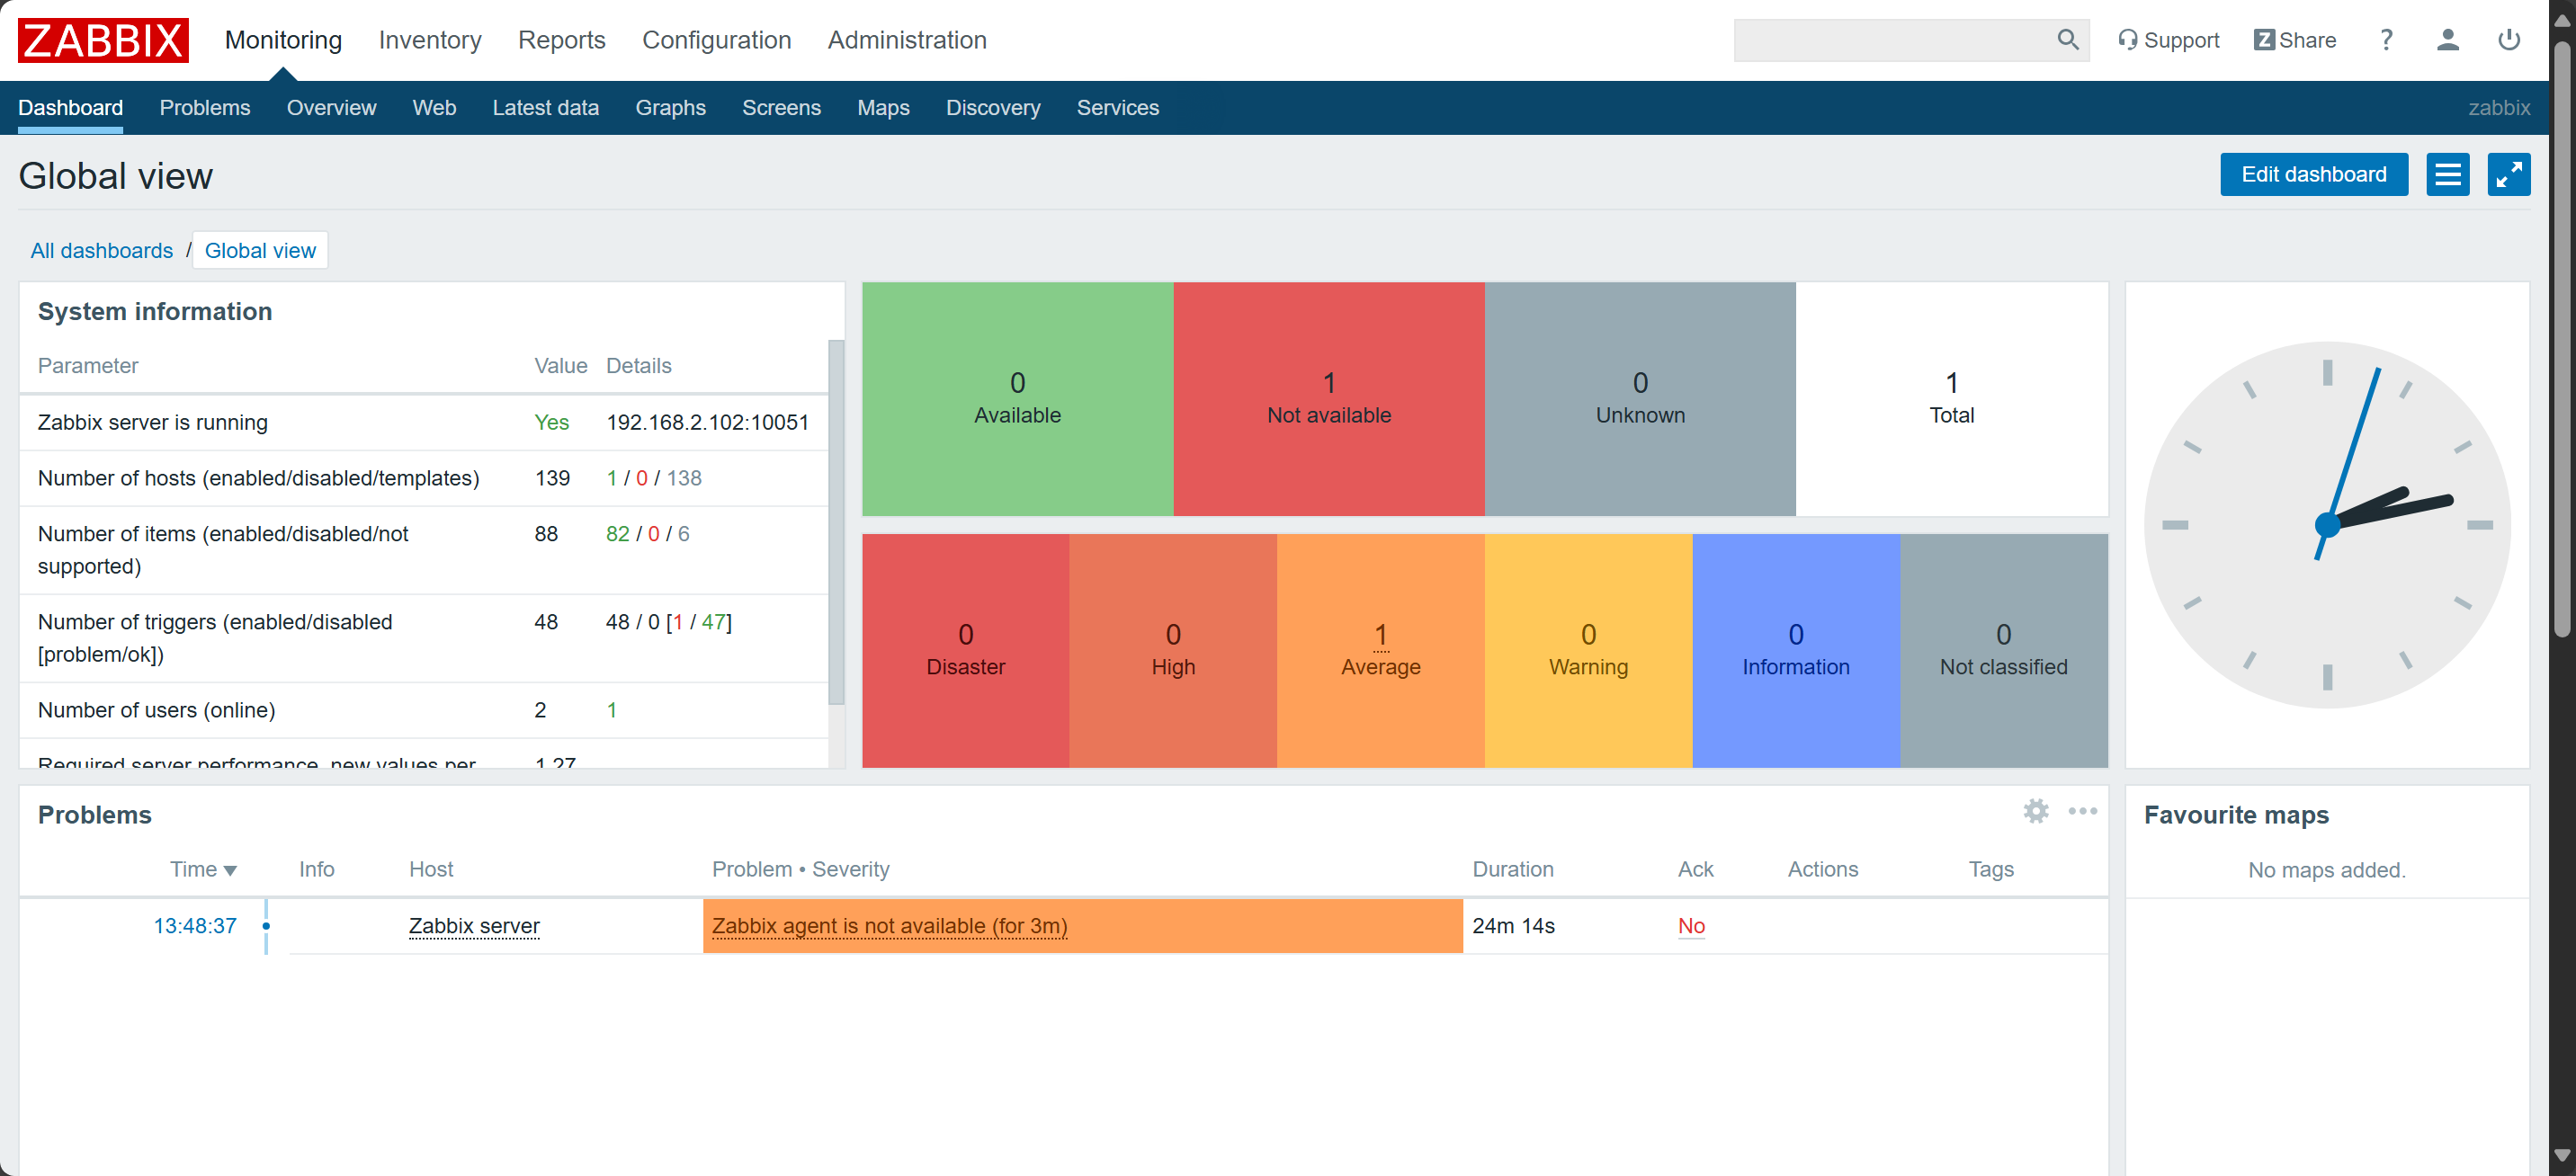This screenshot has height=1176, width=2576.
Task: Open the help question mark
Action: [x=2385, y=40]
